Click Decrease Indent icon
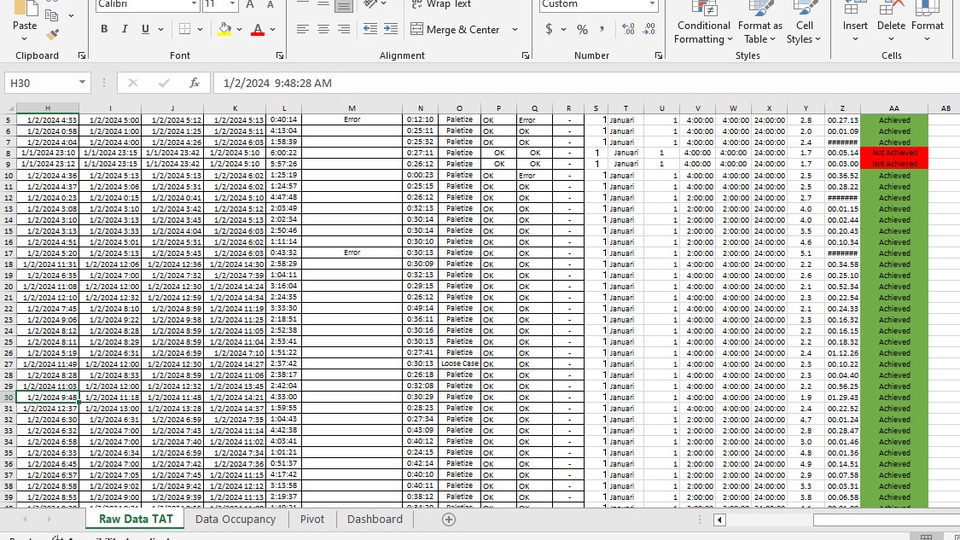The width and height of the screenshot is (960, 540). click(370, 29)
